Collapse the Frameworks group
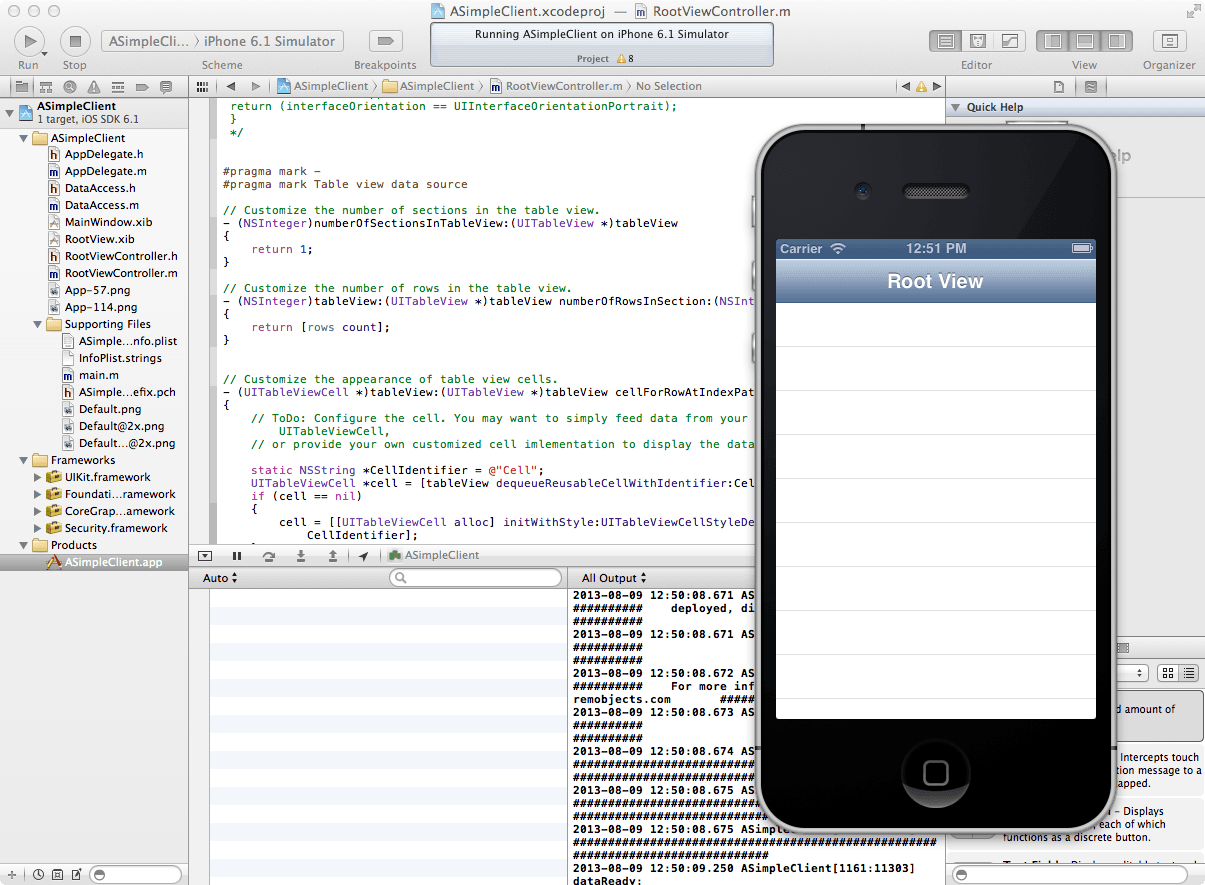The image size is (1205, 885). pos(23,460)
